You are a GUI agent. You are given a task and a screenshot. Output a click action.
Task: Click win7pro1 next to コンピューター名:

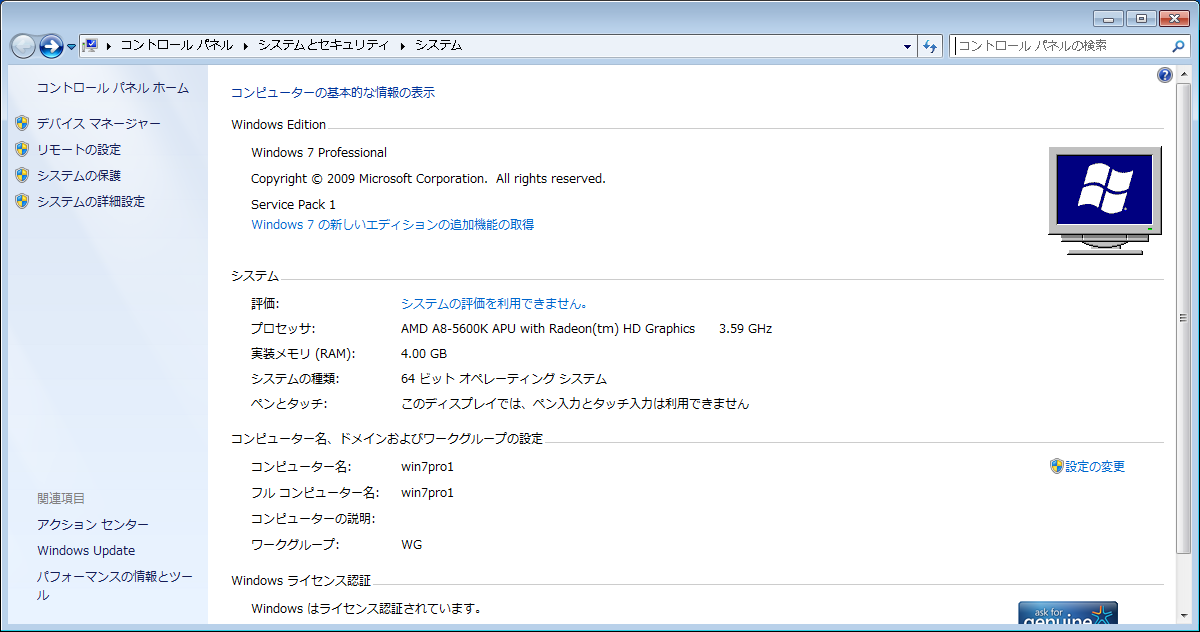(x=427, y=467)
